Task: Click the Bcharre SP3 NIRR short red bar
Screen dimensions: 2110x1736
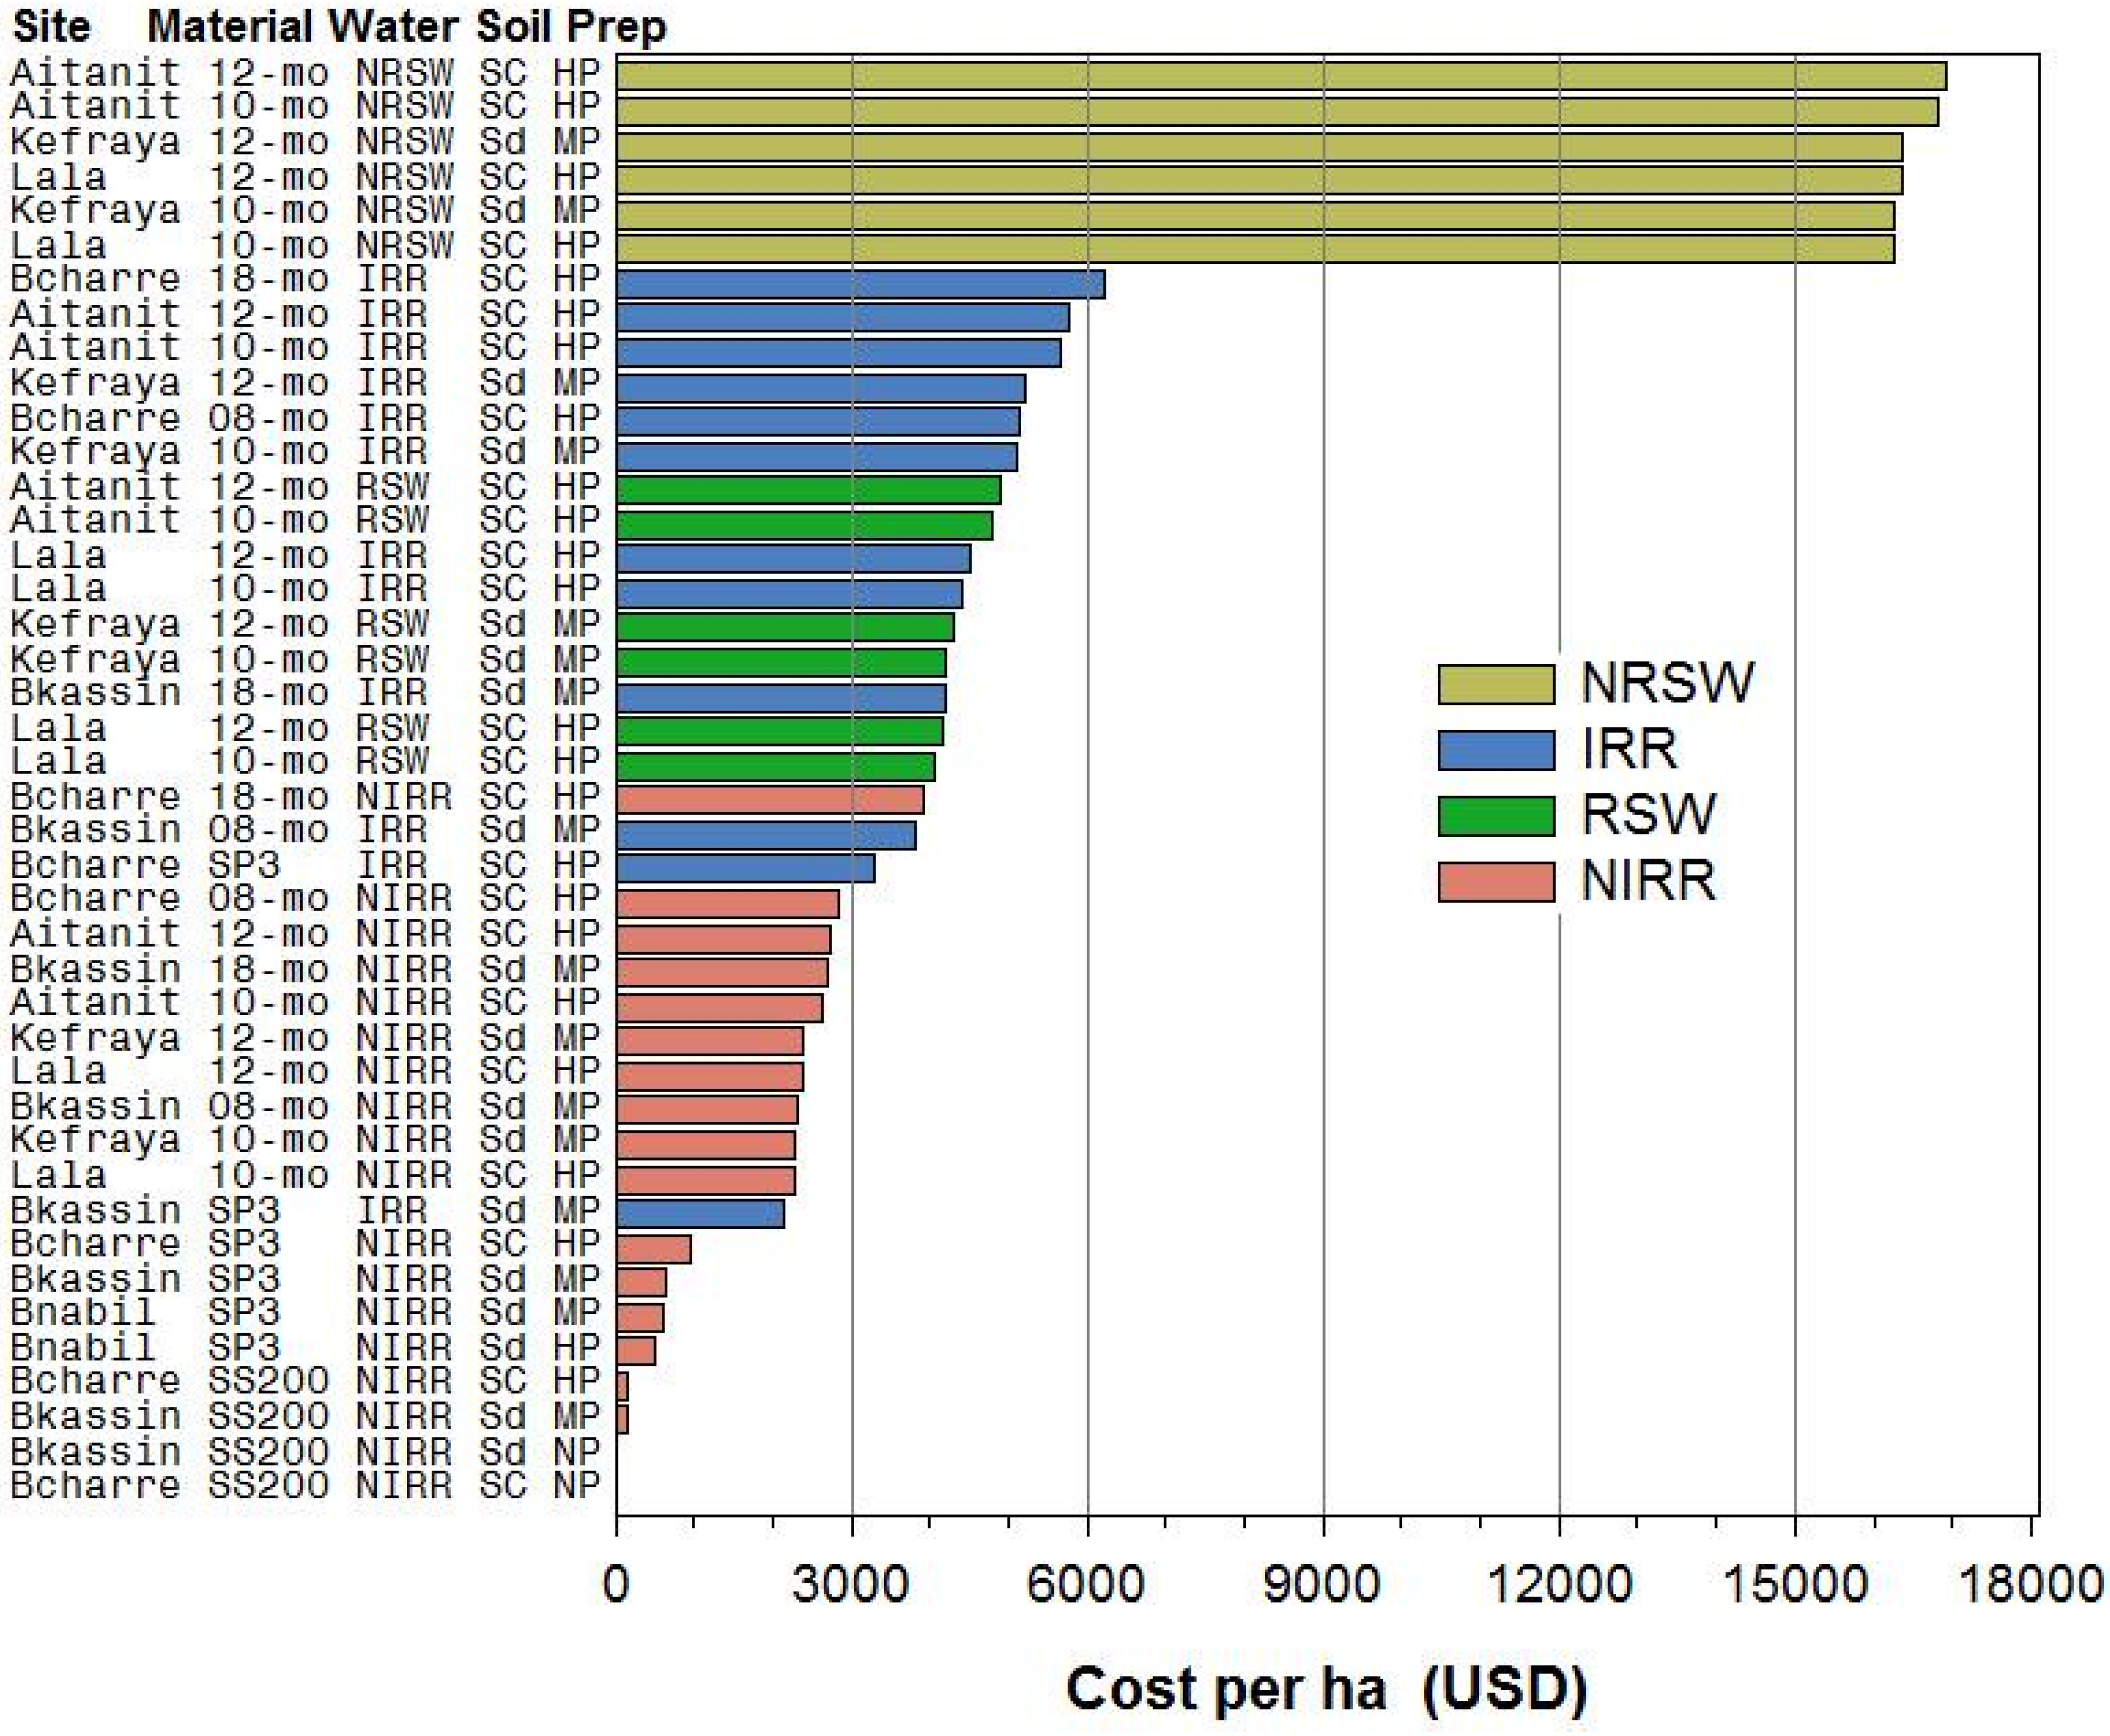Action: pos(653,1249)
